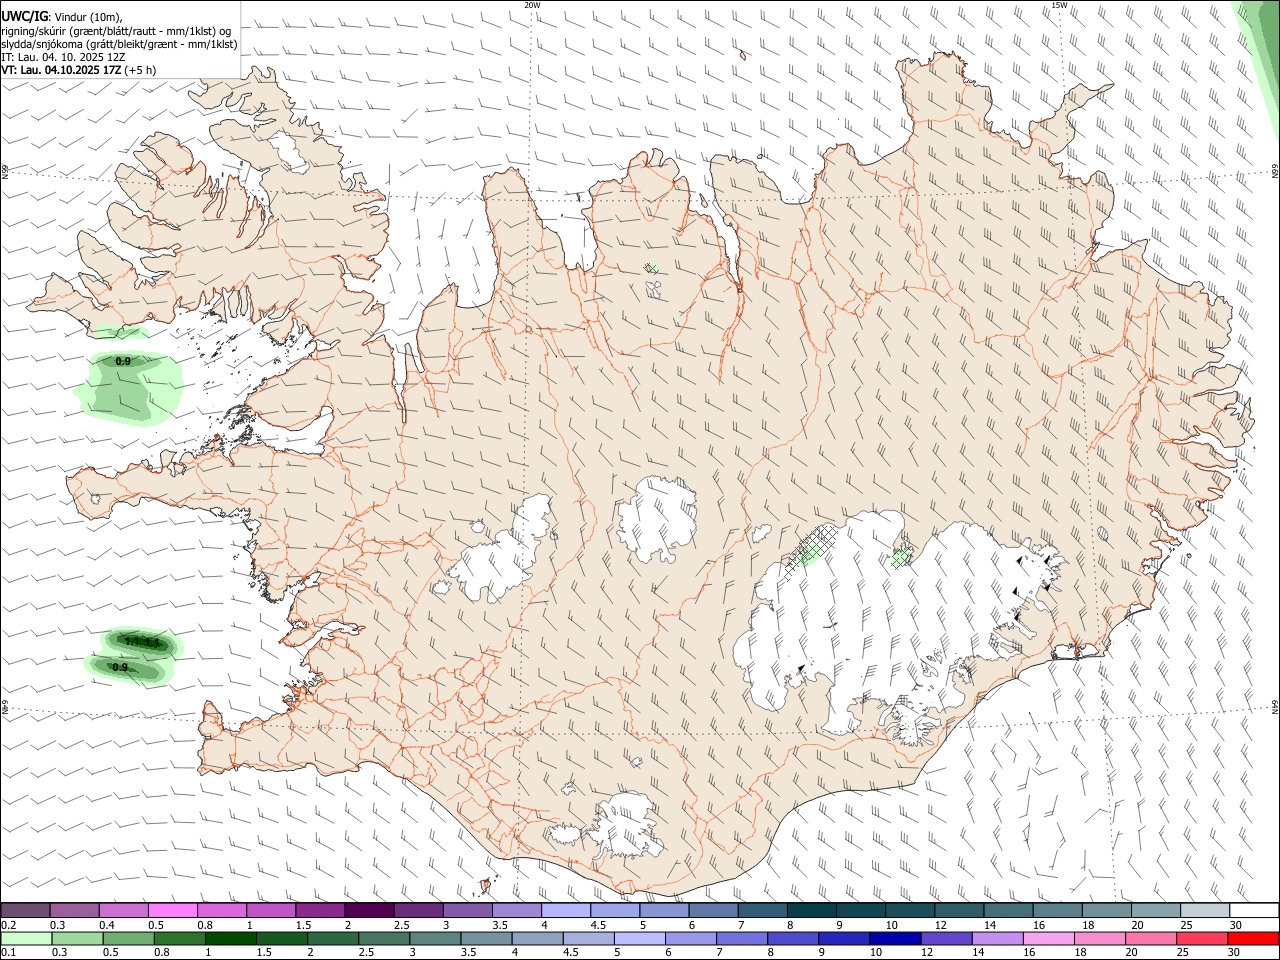Screen dimensions: 1280x960
Task: Pick the medium green 0.5 swatch in the lower legend
Action: (128, 938)
